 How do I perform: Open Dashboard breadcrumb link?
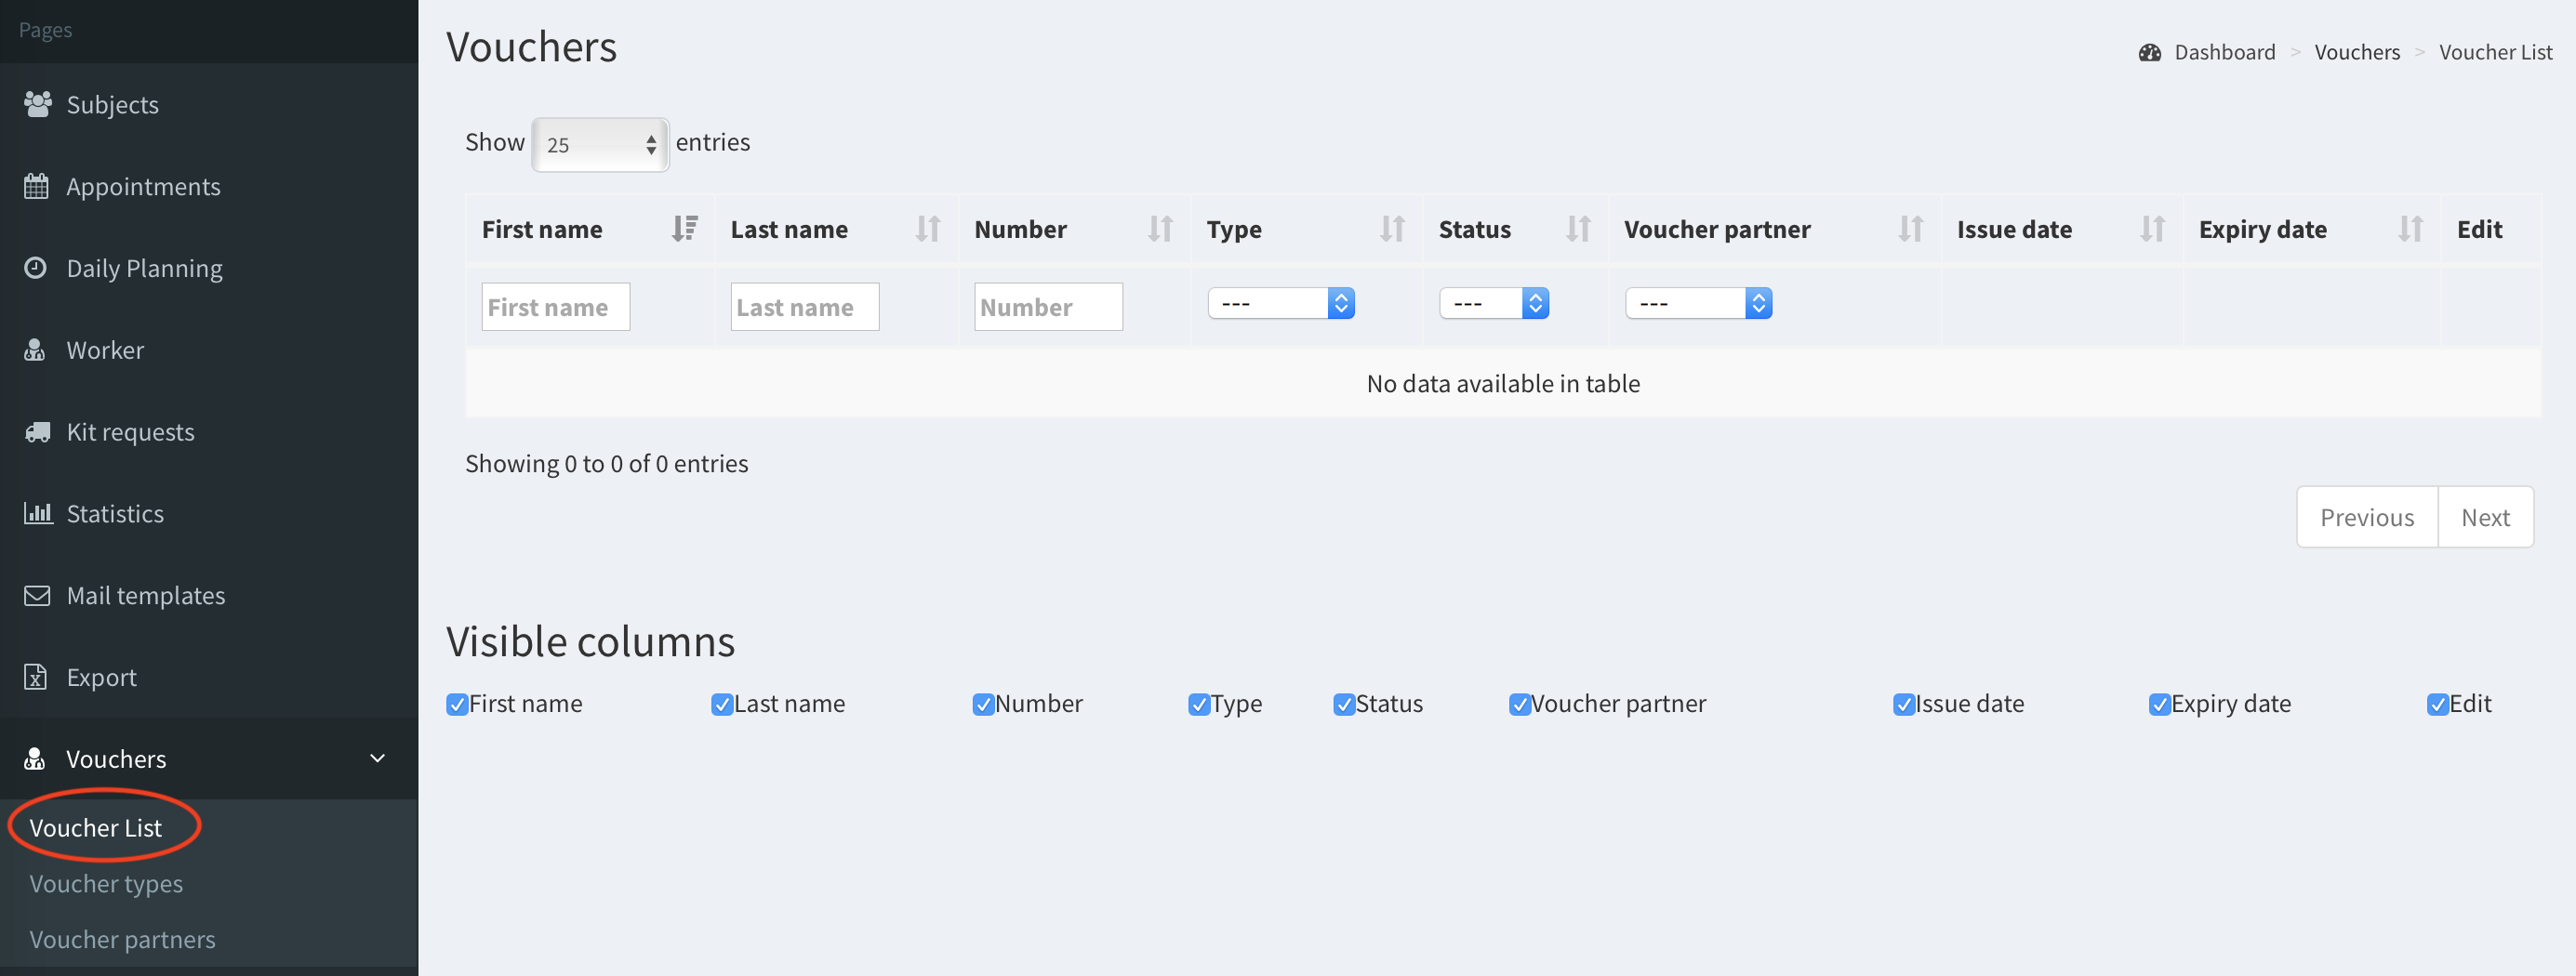2224,52
